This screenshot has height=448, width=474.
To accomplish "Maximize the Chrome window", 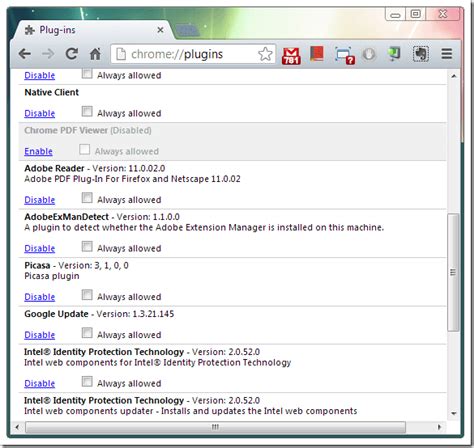I will [415, 14].
